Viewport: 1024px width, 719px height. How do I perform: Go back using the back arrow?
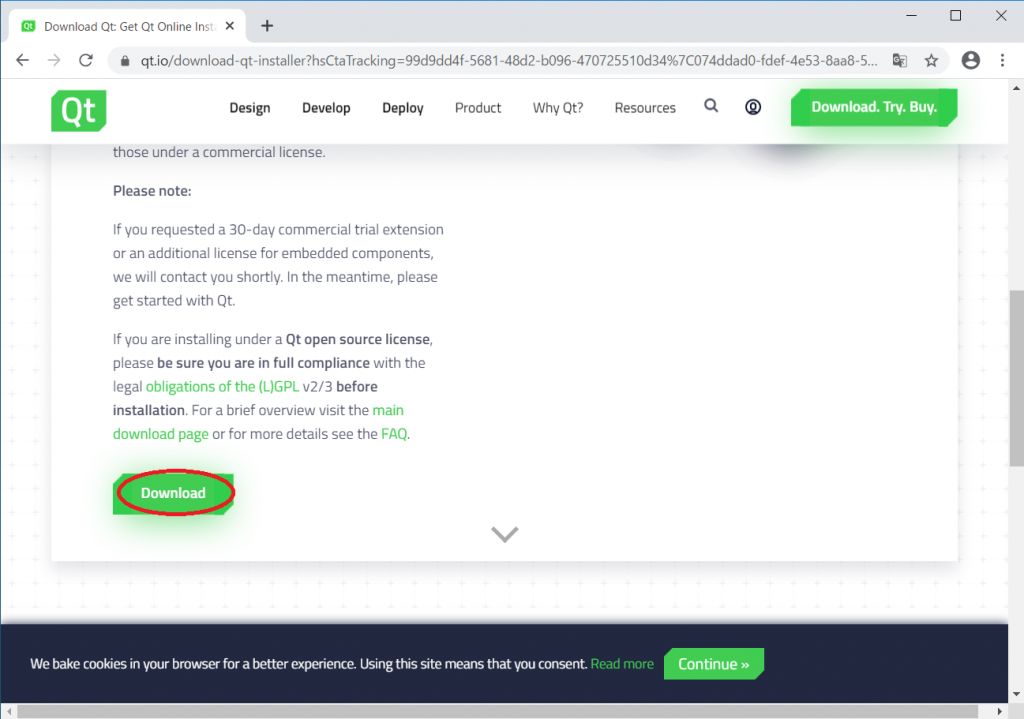[22, 60]
